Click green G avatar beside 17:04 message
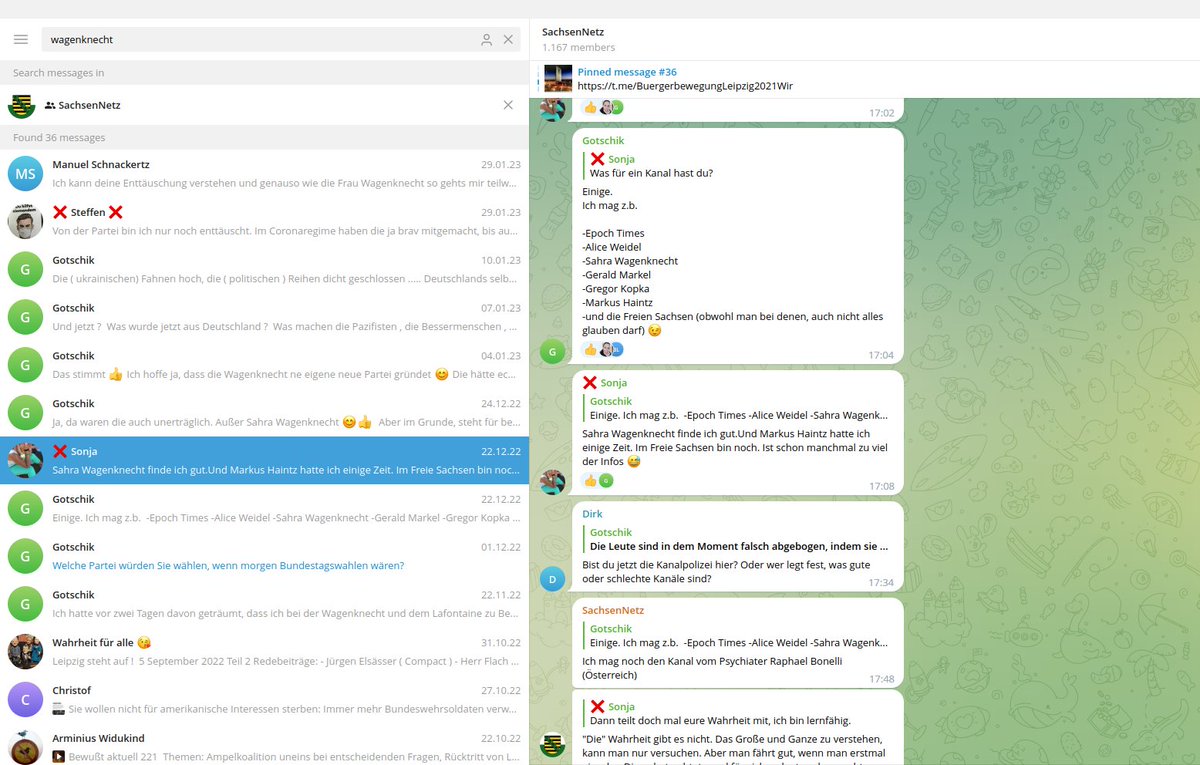 point(552,351)
